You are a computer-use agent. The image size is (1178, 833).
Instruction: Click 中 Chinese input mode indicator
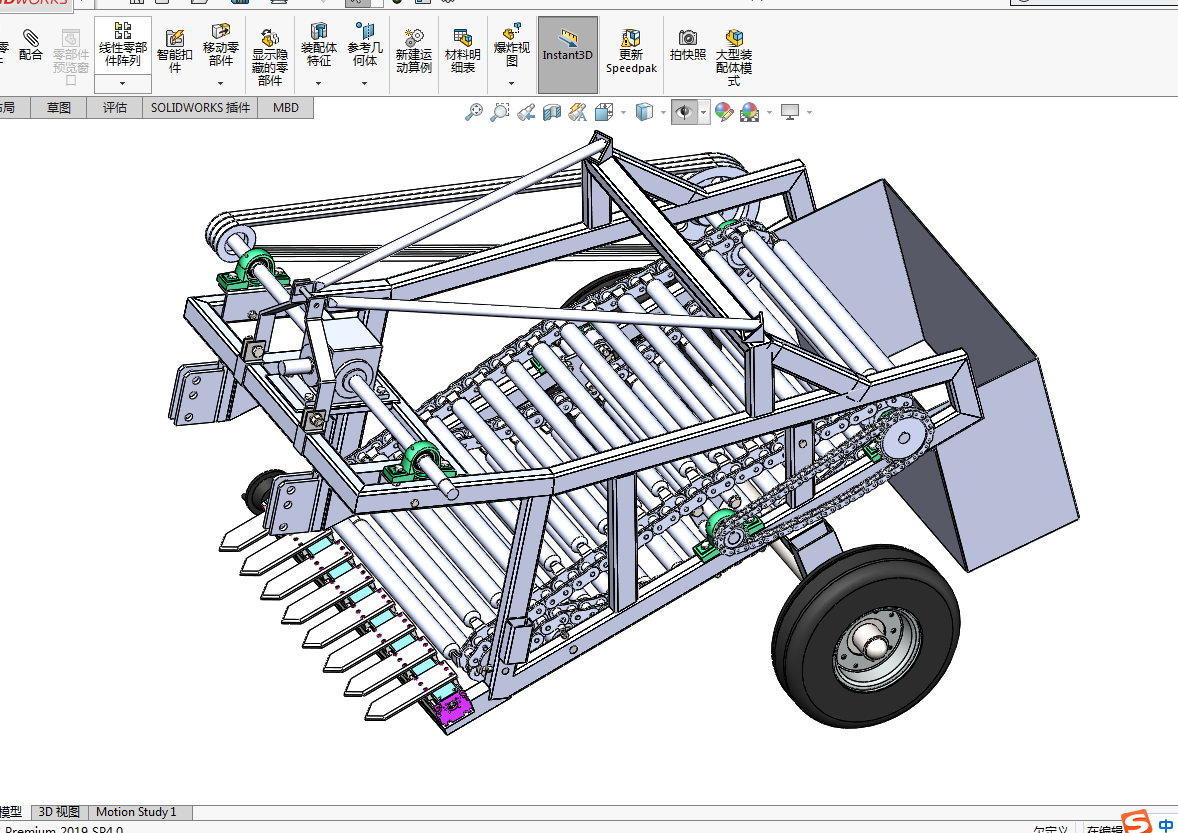click(x=1165, y=825)
